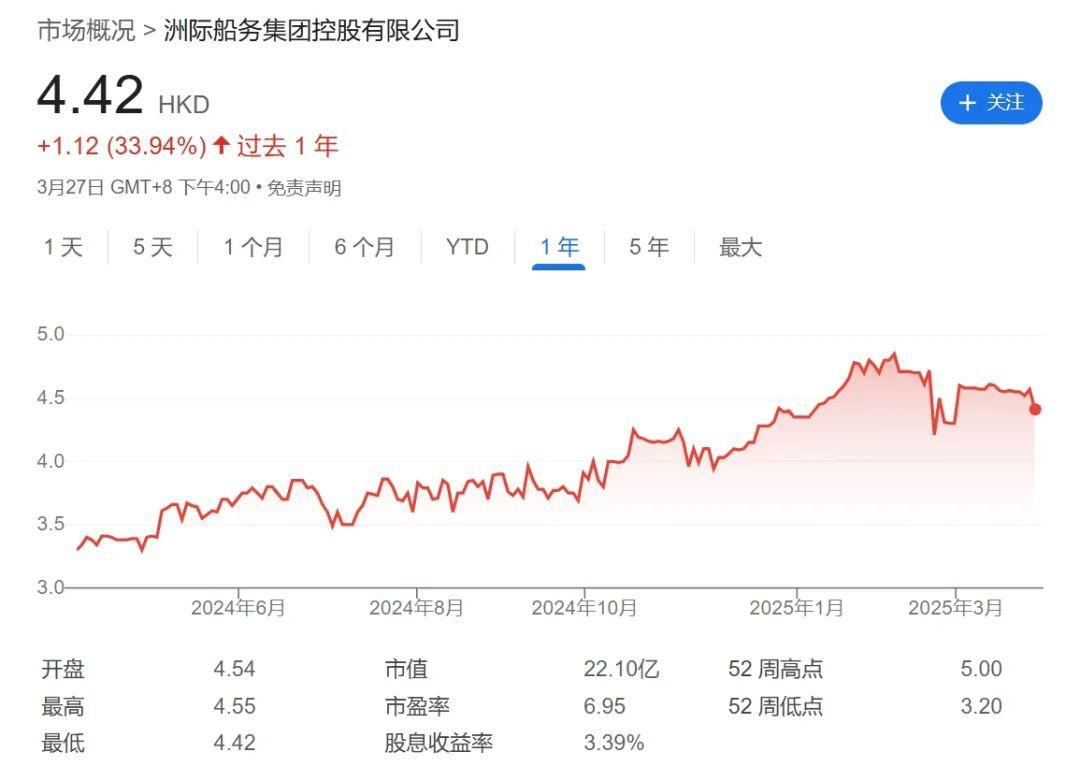Screen dimensions: 1080x781
Task: Click the 2024年6月 axis label
Action: [x=238, y=608]
